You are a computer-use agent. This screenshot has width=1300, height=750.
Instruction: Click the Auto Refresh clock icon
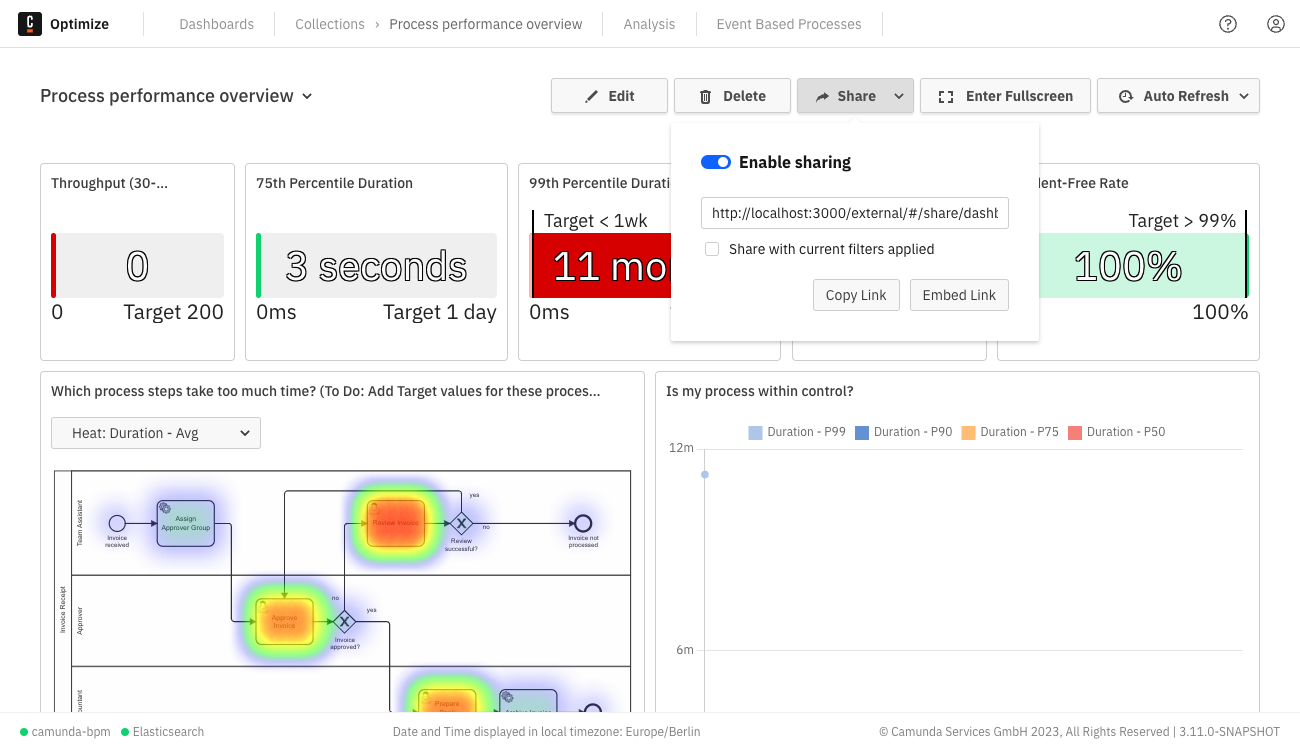(x=1125, y=96)
